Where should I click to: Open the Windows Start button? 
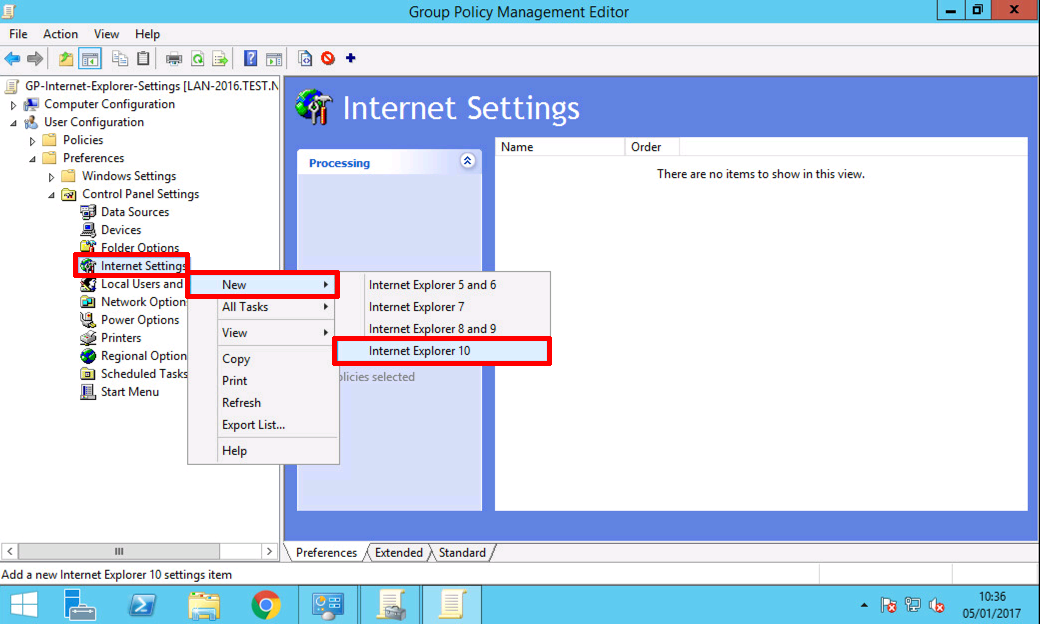pyautogui.click(x=24, y=605)
